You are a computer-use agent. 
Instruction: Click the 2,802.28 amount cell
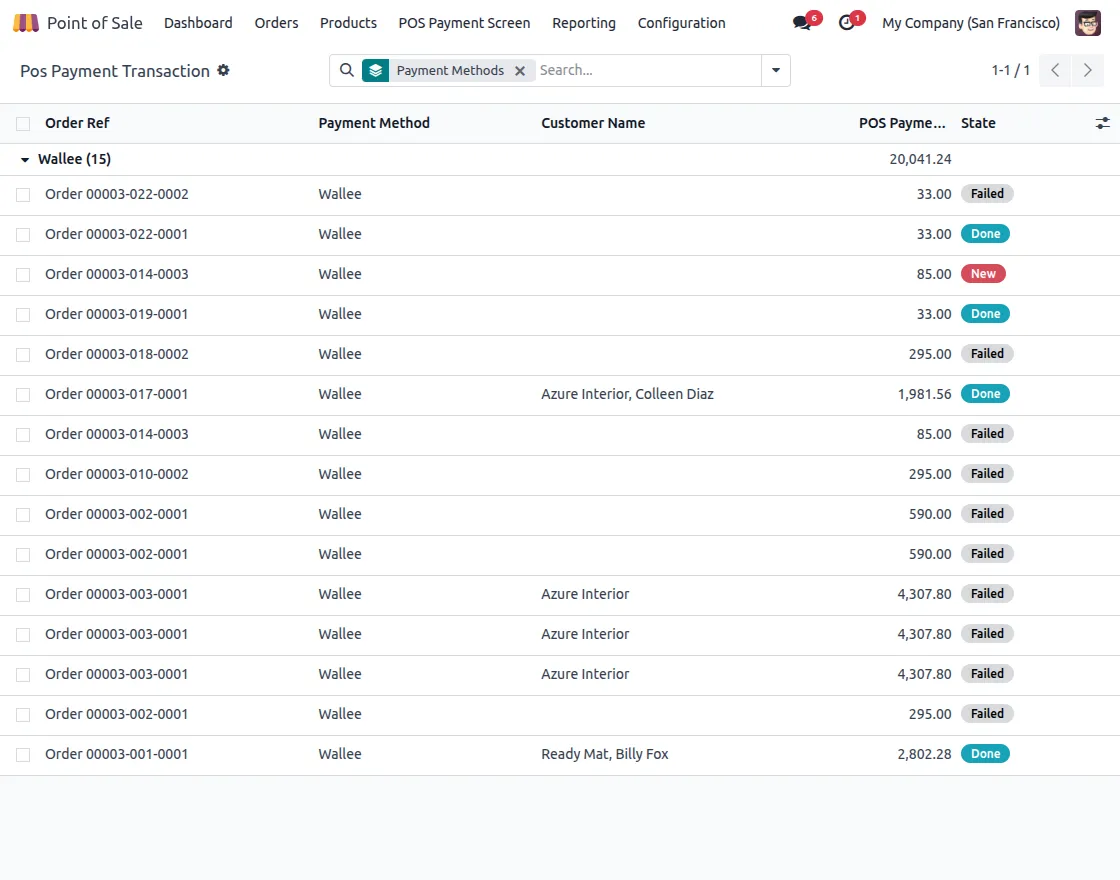(924, 754)
